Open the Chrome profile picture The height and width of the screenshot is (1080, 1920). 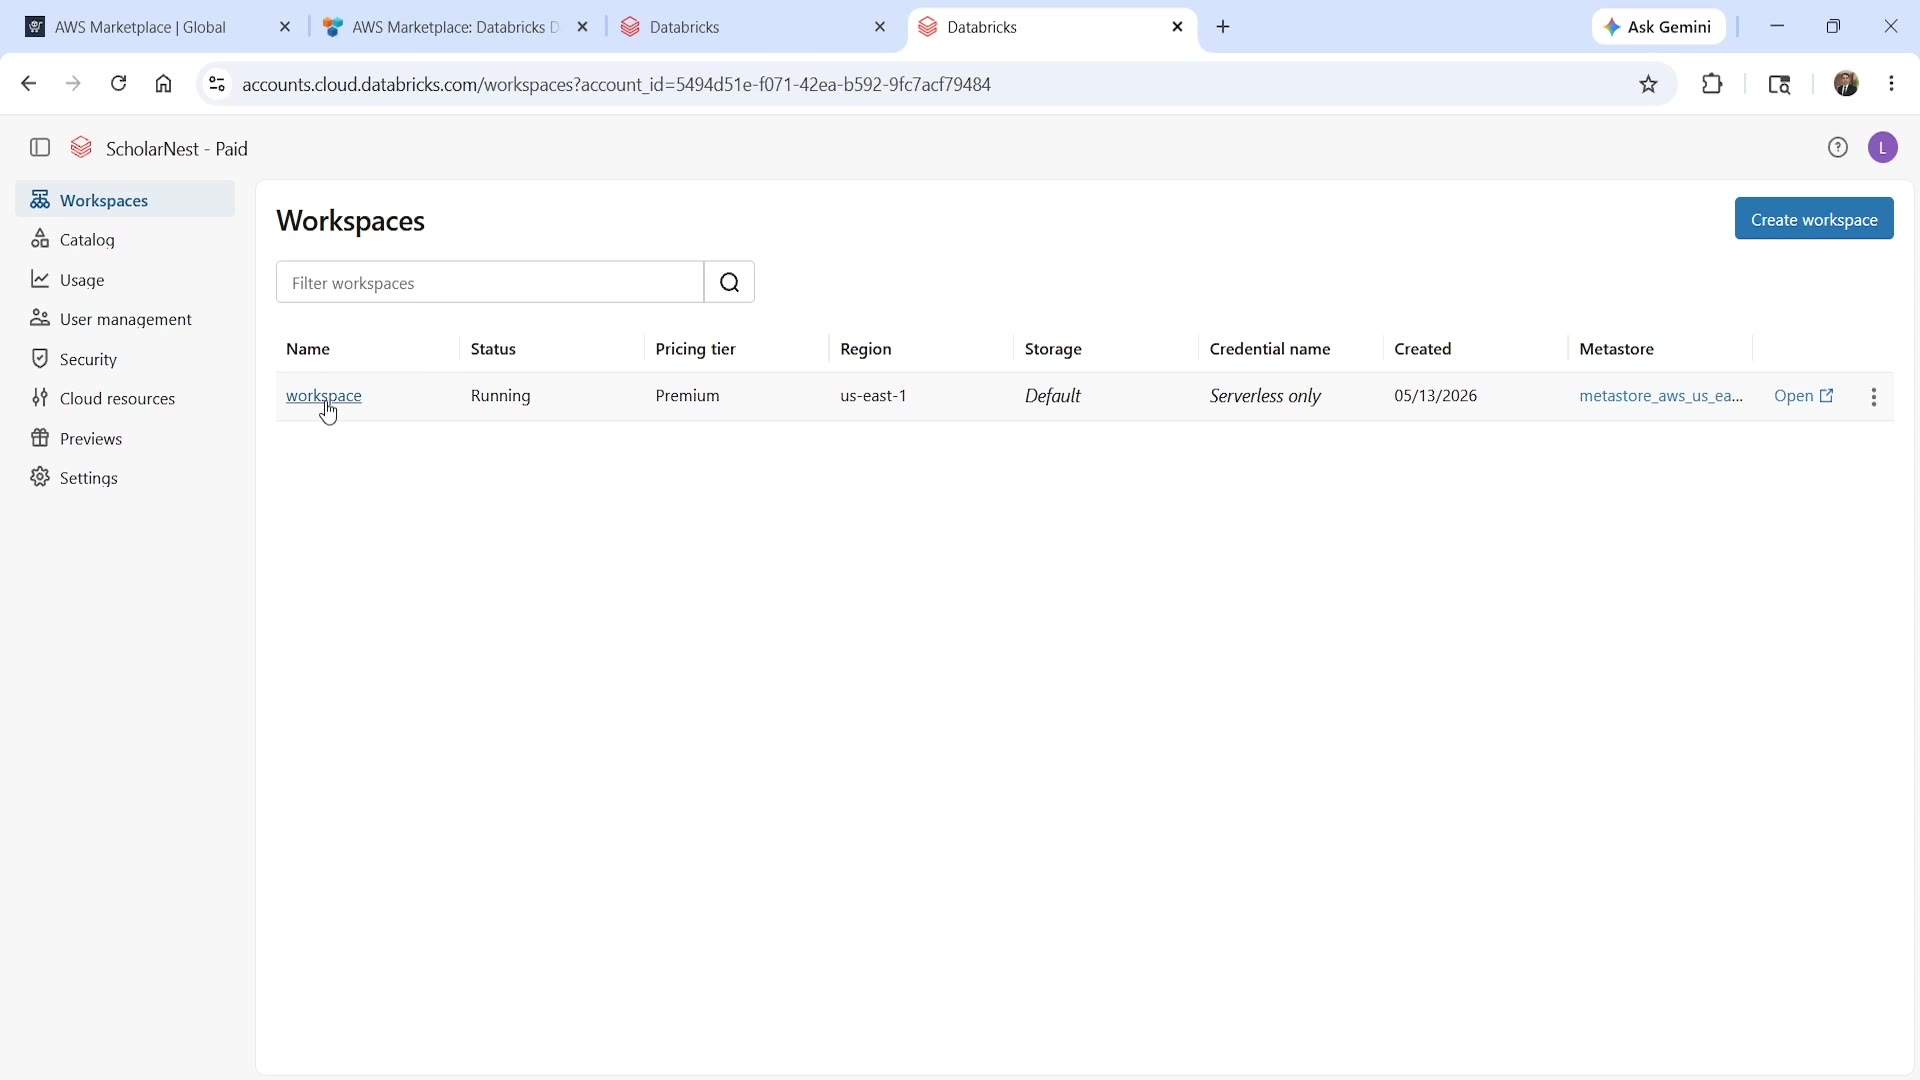coord(1847,84)
